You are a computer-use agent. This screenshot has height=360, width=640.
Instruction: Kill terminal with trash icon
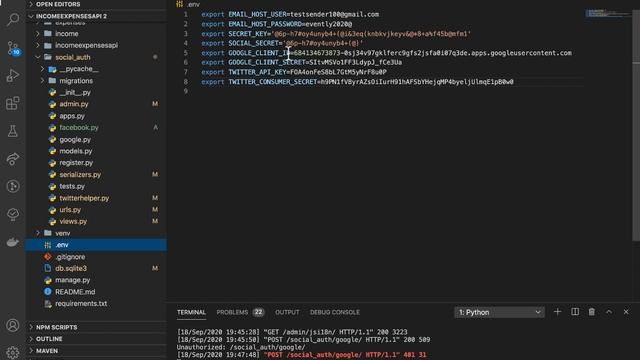click(592, 312)
